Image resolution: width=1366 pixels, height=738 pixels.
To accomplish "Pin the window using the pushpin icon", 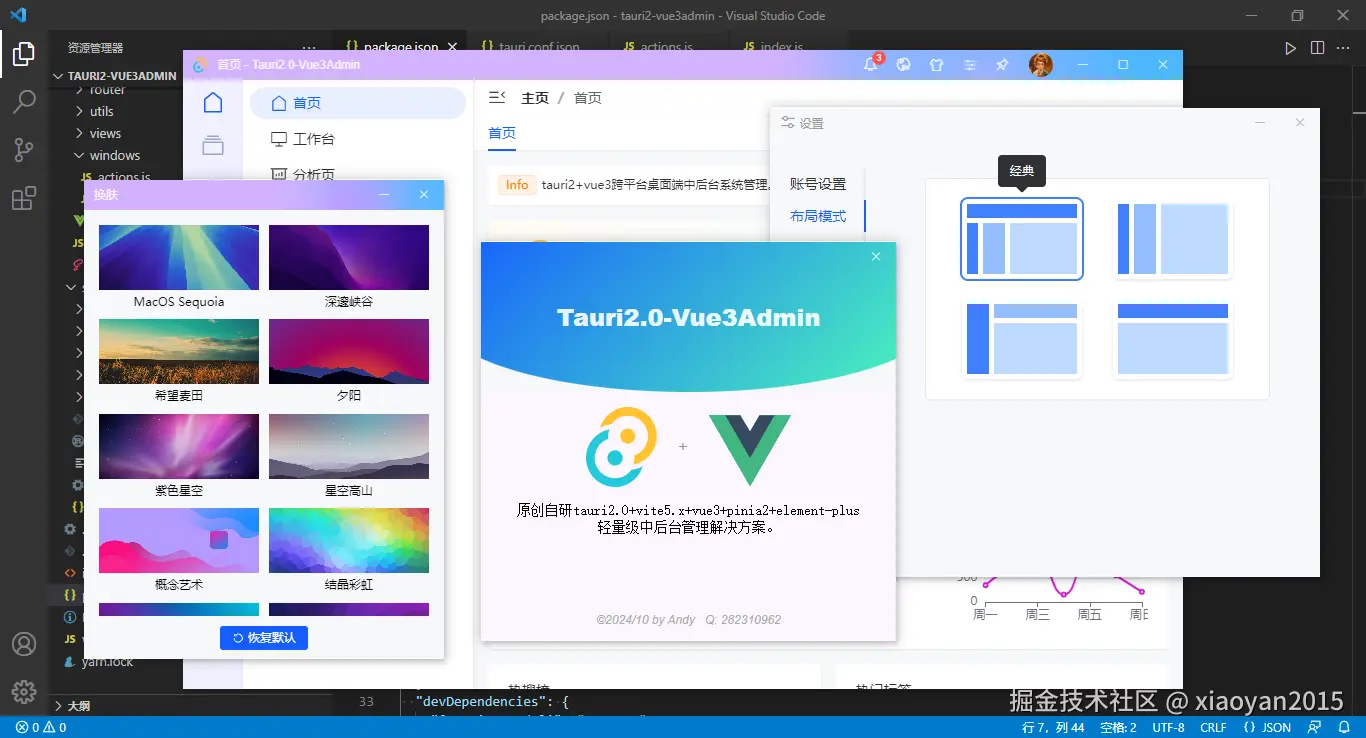I will (1001, 64).
